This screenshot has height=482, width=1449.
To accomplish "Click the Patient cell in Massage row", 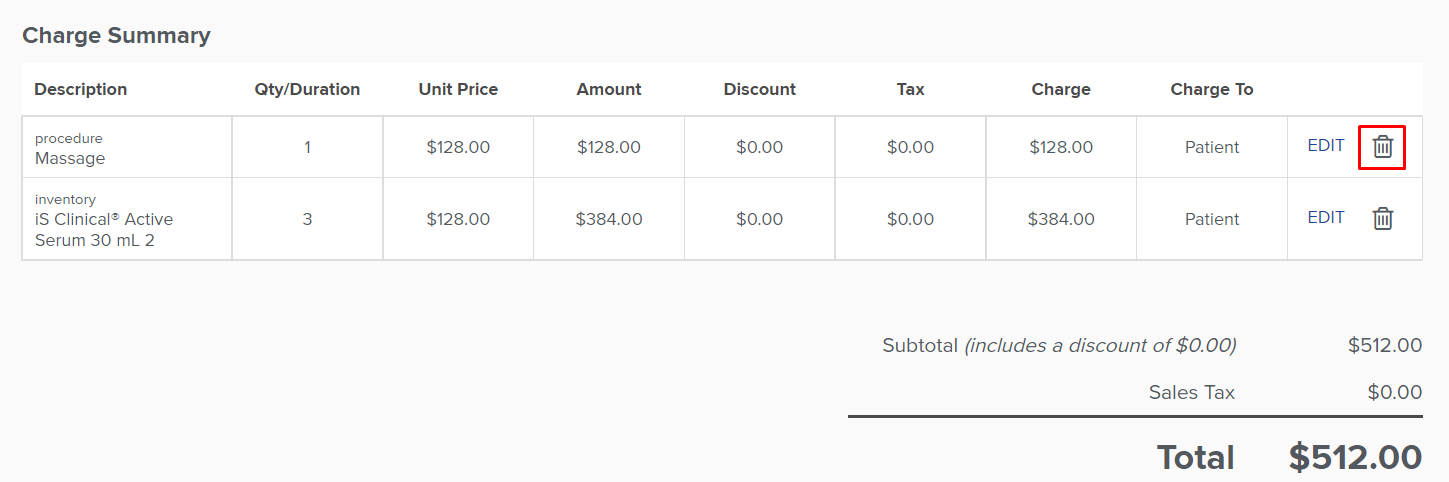I will click(x=1212, y=147).
